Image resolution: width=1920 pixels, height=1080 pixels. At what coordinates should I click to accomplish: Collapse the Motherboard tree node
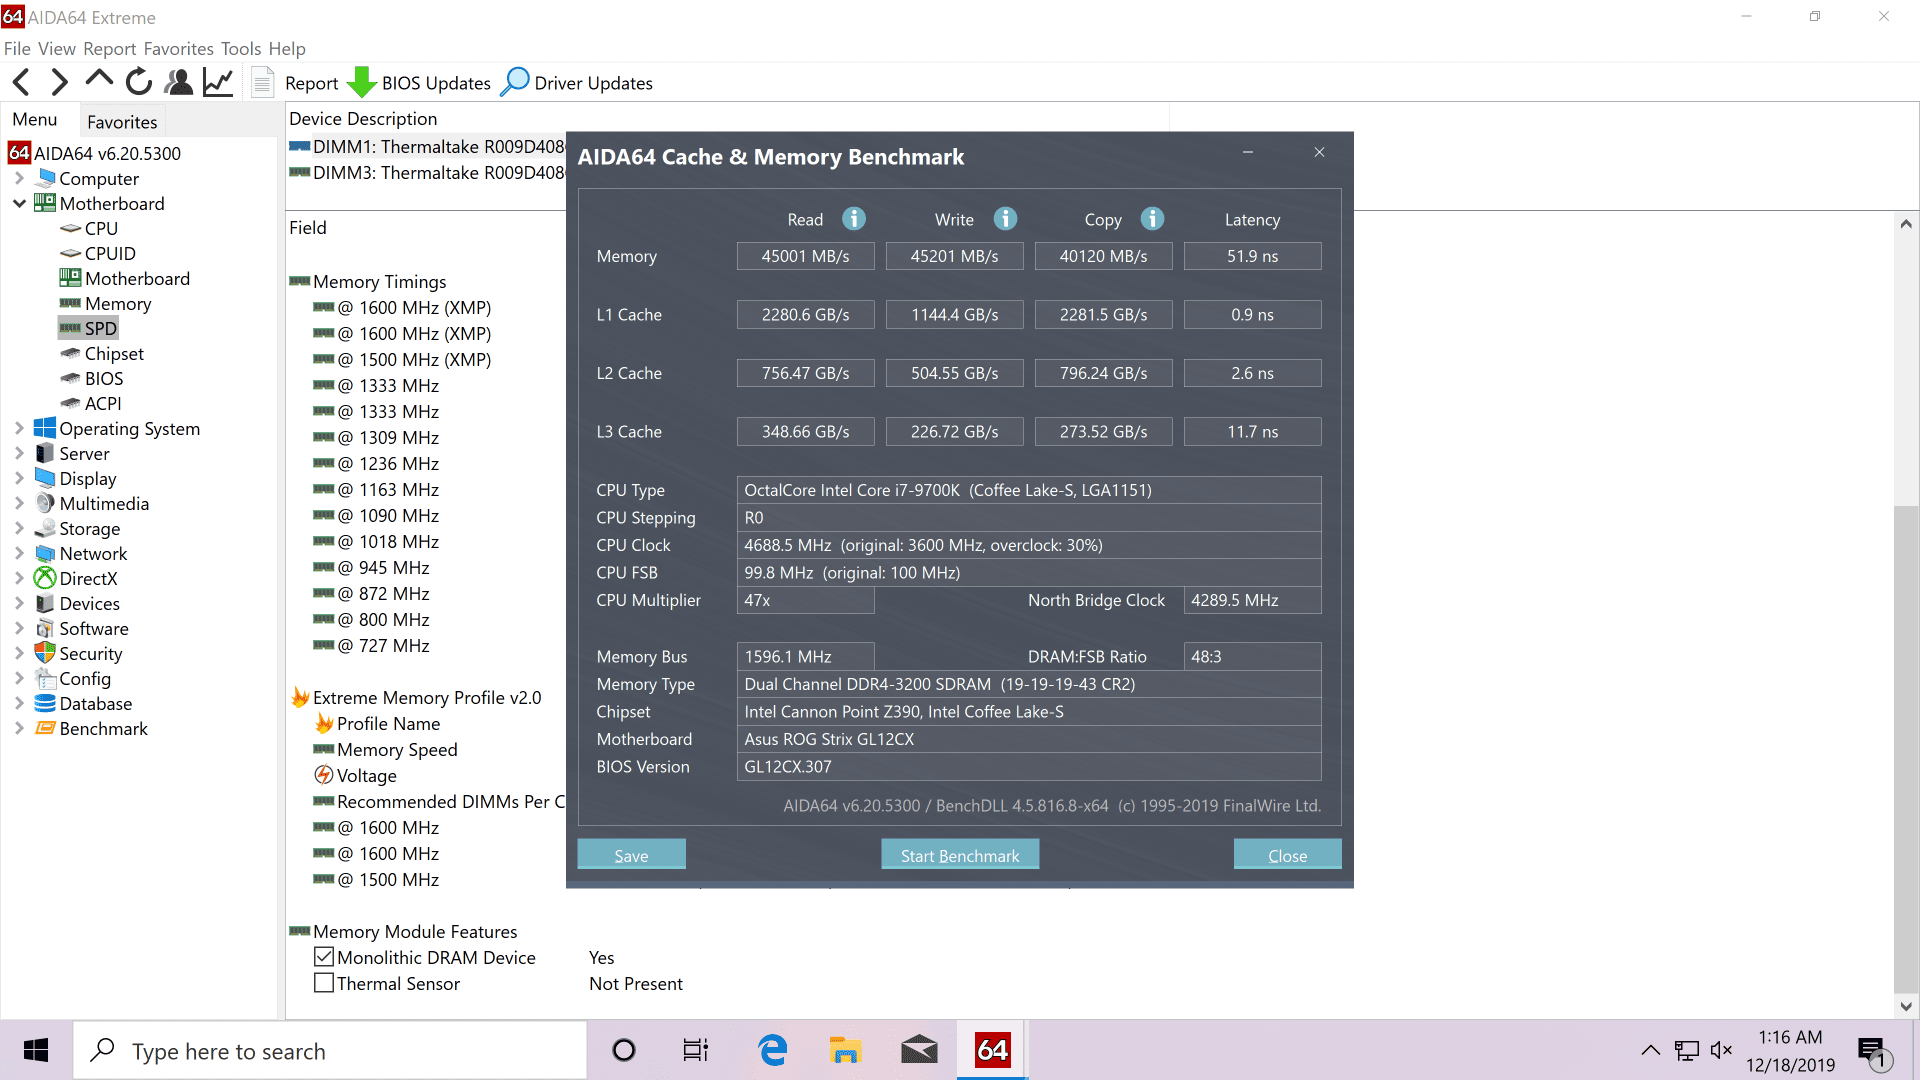pos(19,204)
